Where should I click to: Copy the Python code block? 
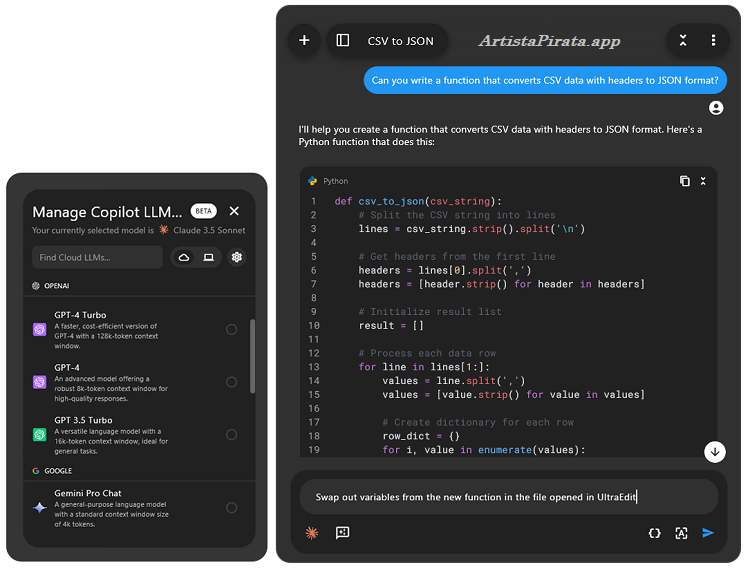coord(684,181)
